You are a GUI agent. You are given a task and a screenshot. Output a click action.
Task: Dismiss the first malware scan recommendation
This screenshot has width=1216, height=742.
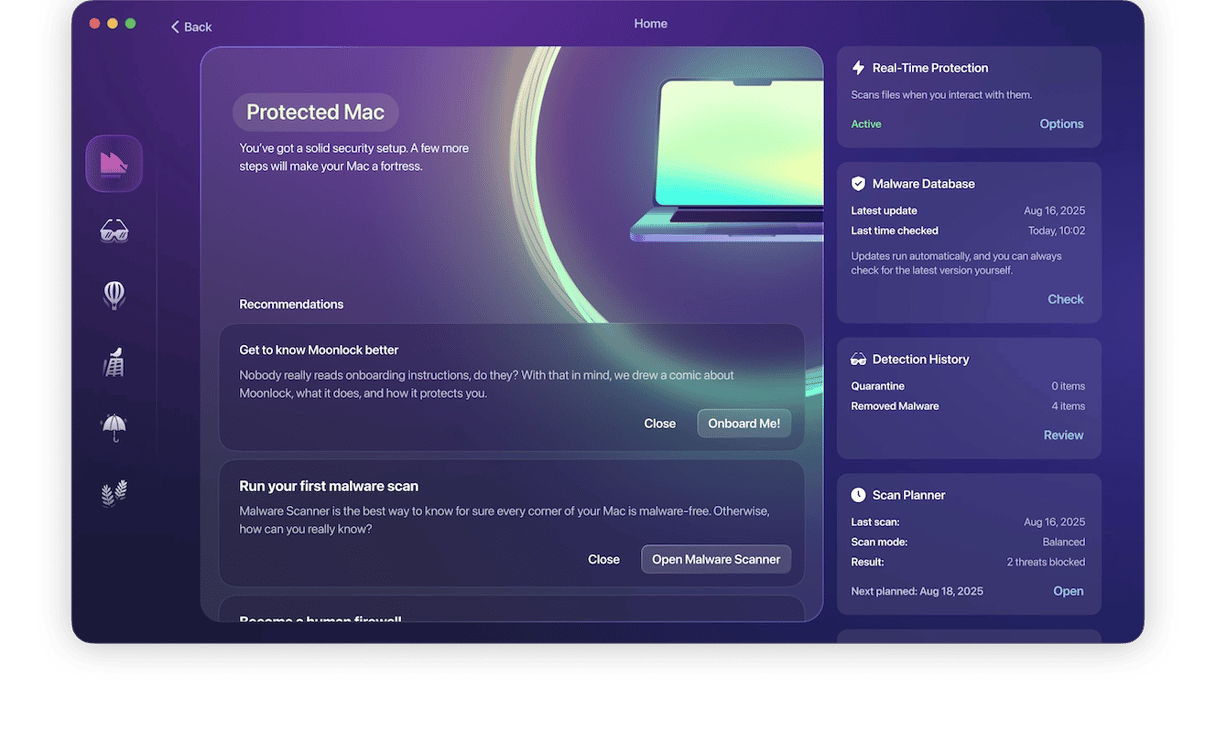(x=604, y=559)
